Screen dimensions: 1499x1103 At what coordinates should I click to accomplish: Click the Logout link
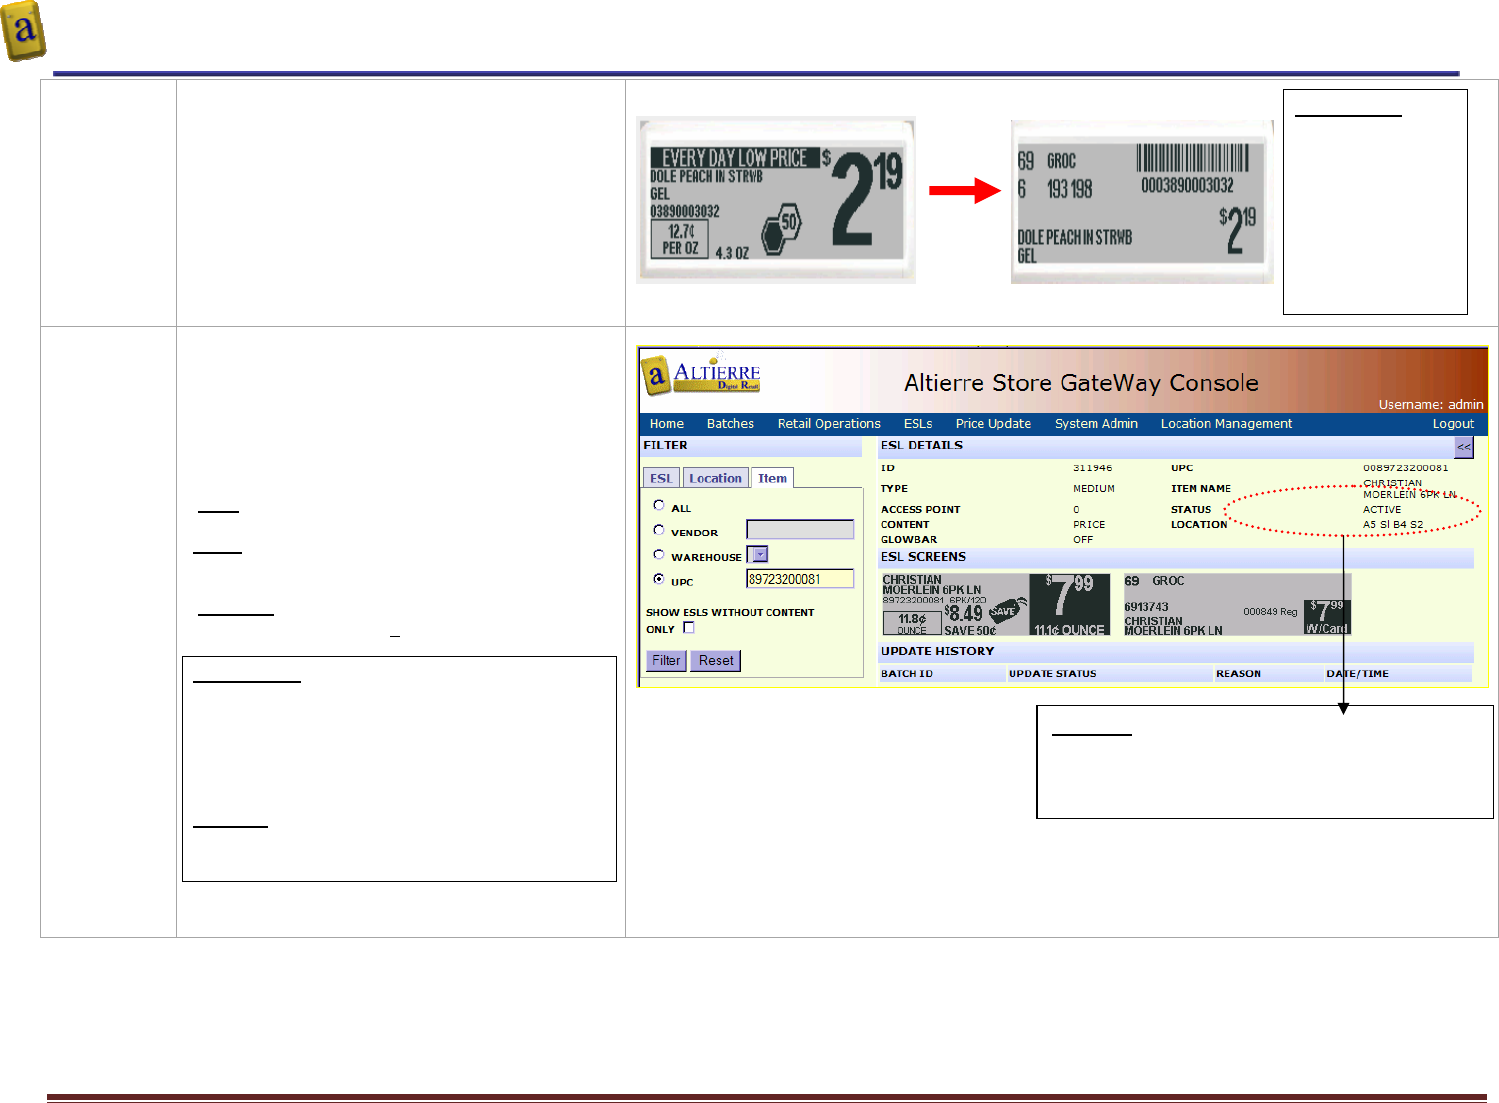(1453, 424)
